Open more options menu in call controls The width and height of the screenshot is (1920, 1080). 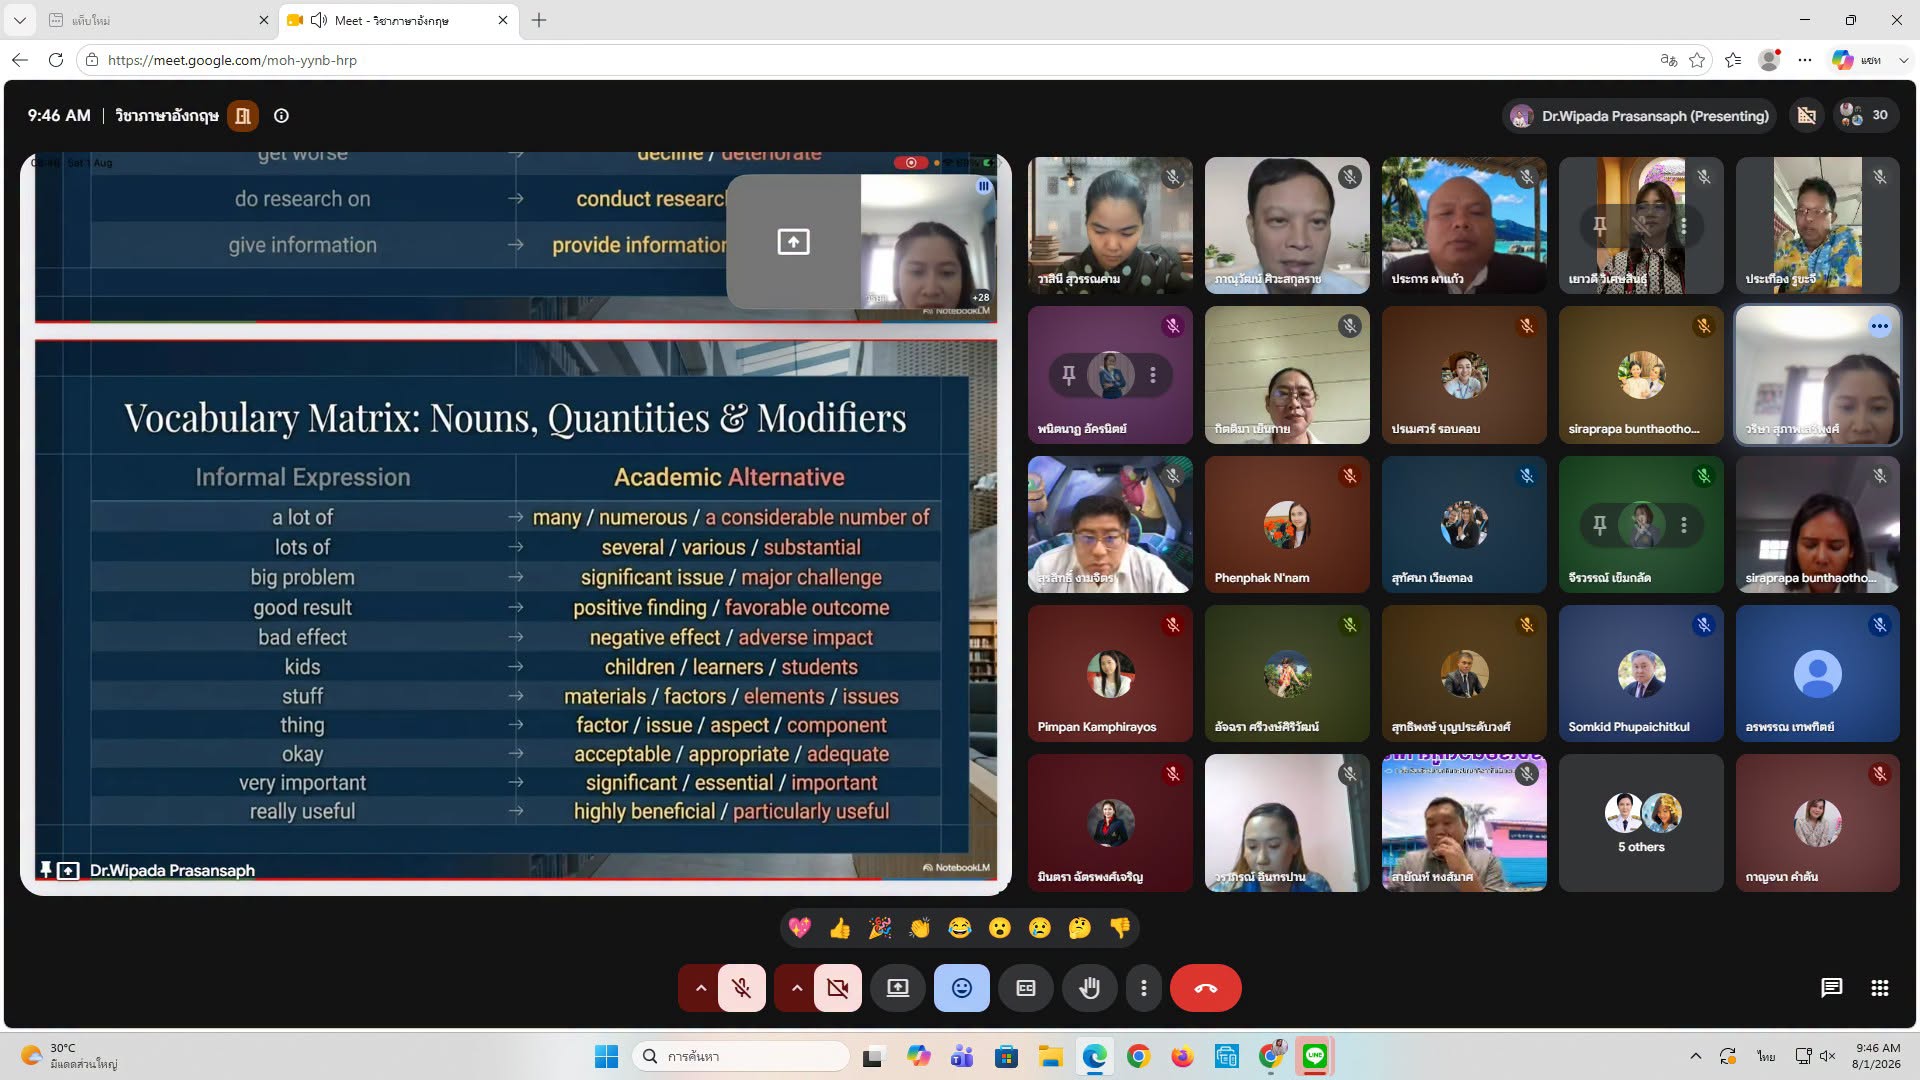click(x=1144, y=988)
